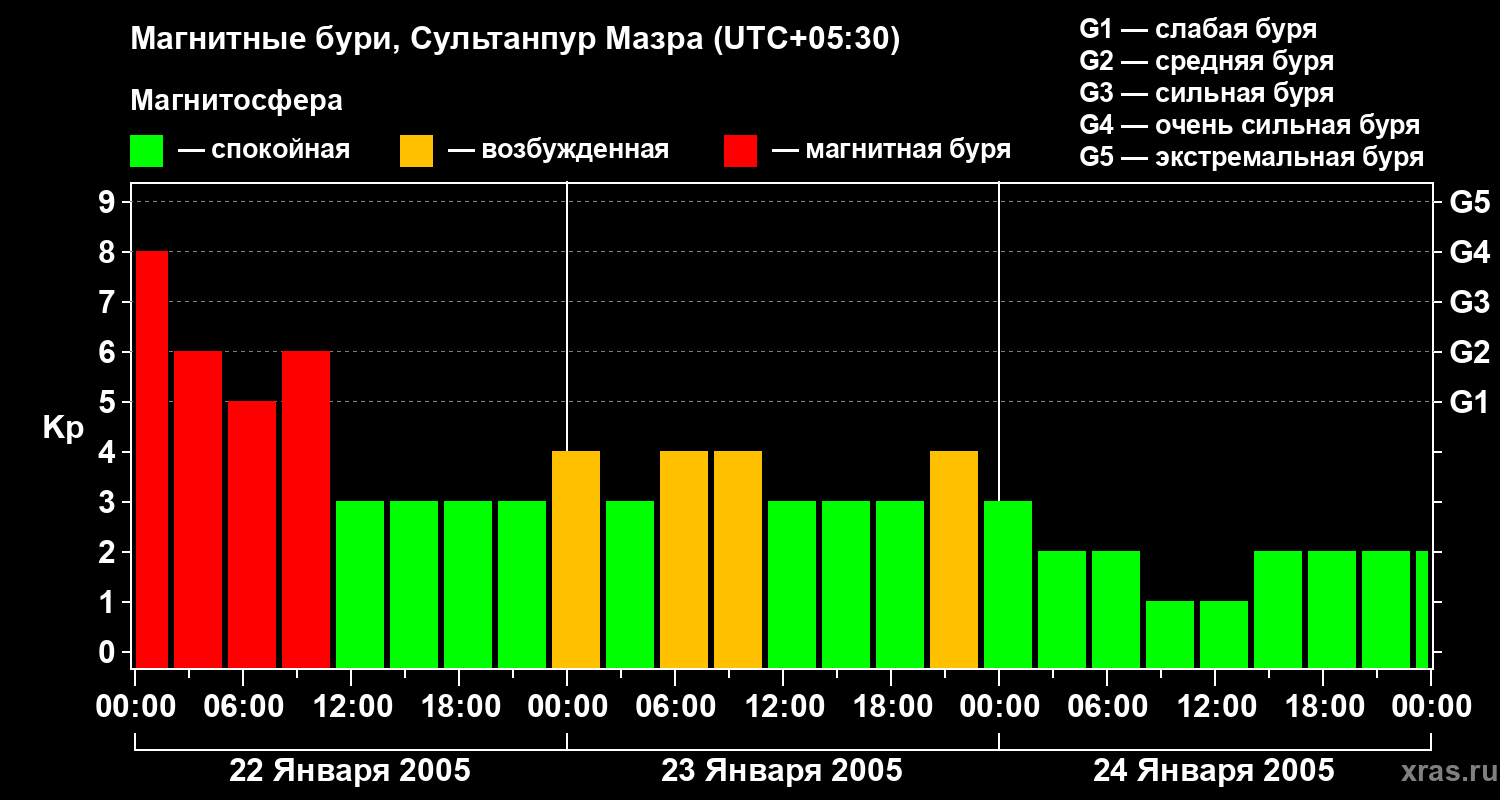Click the 'G2' label on right axis
Image resolution: width=1500 pixels, height=800 pixels.
click(x=1469, y=353)
